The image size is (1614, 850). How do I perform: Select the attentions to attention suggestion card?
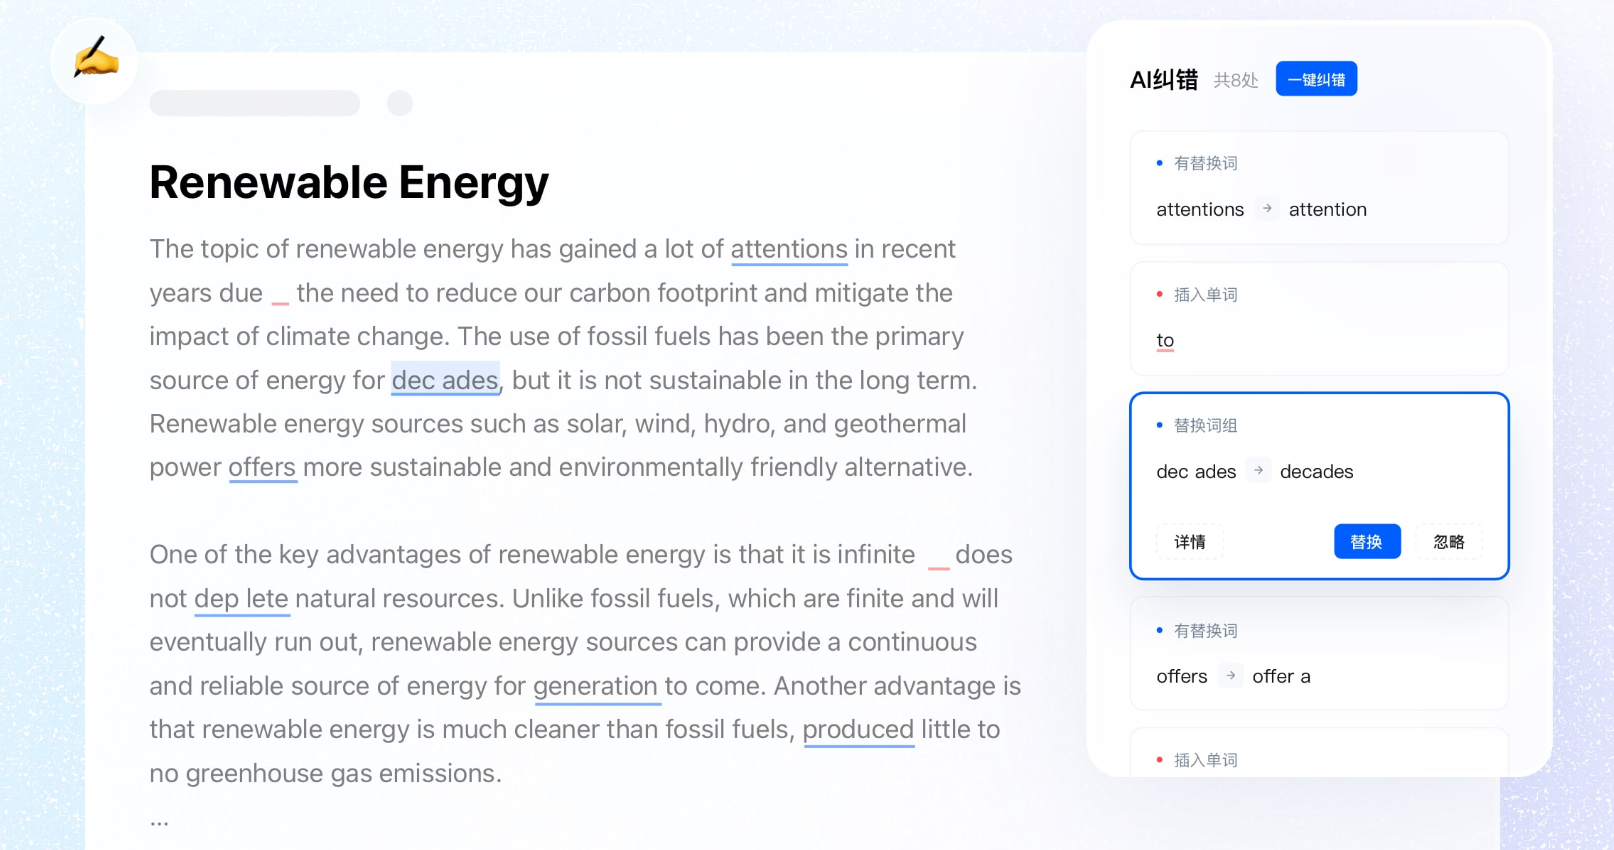pos(1318,188)
